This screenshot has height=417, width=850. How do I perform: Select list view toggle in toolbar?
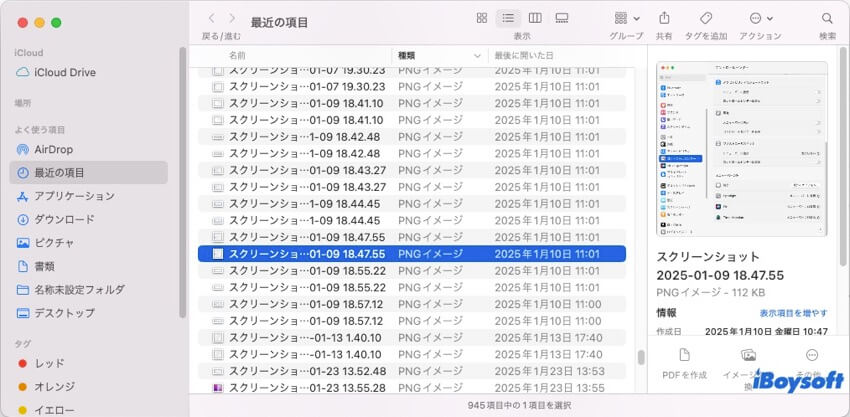coord(508,18)
